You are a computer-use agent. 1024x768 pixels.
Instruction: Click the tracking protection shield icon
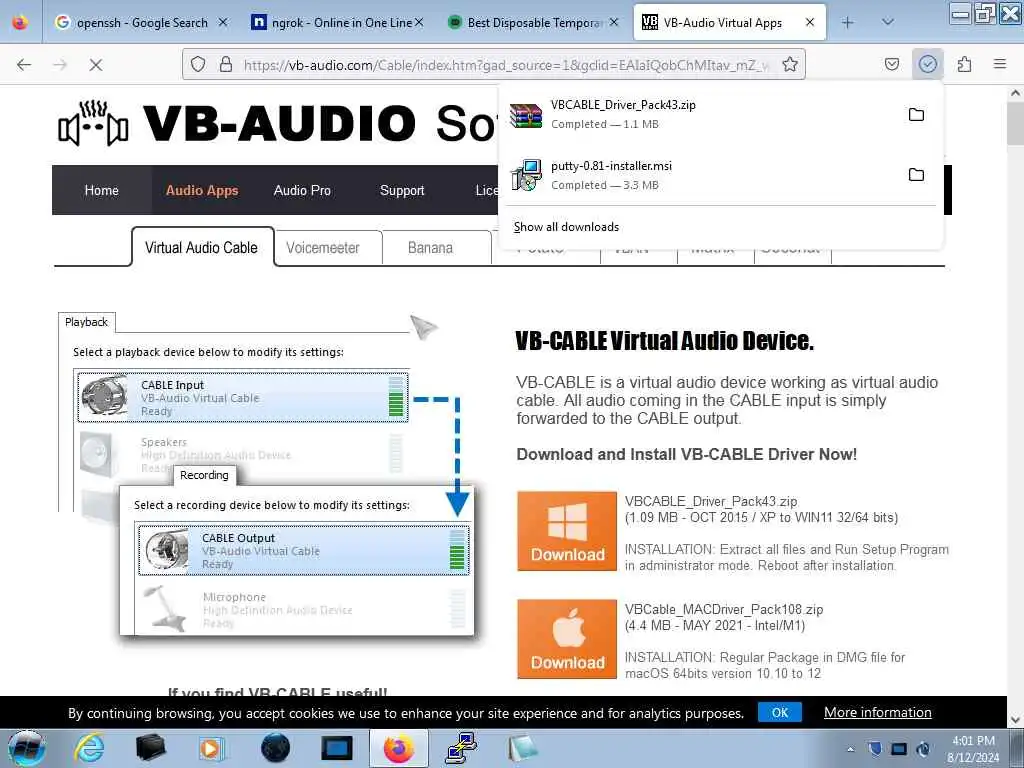(x=198, y=64)
